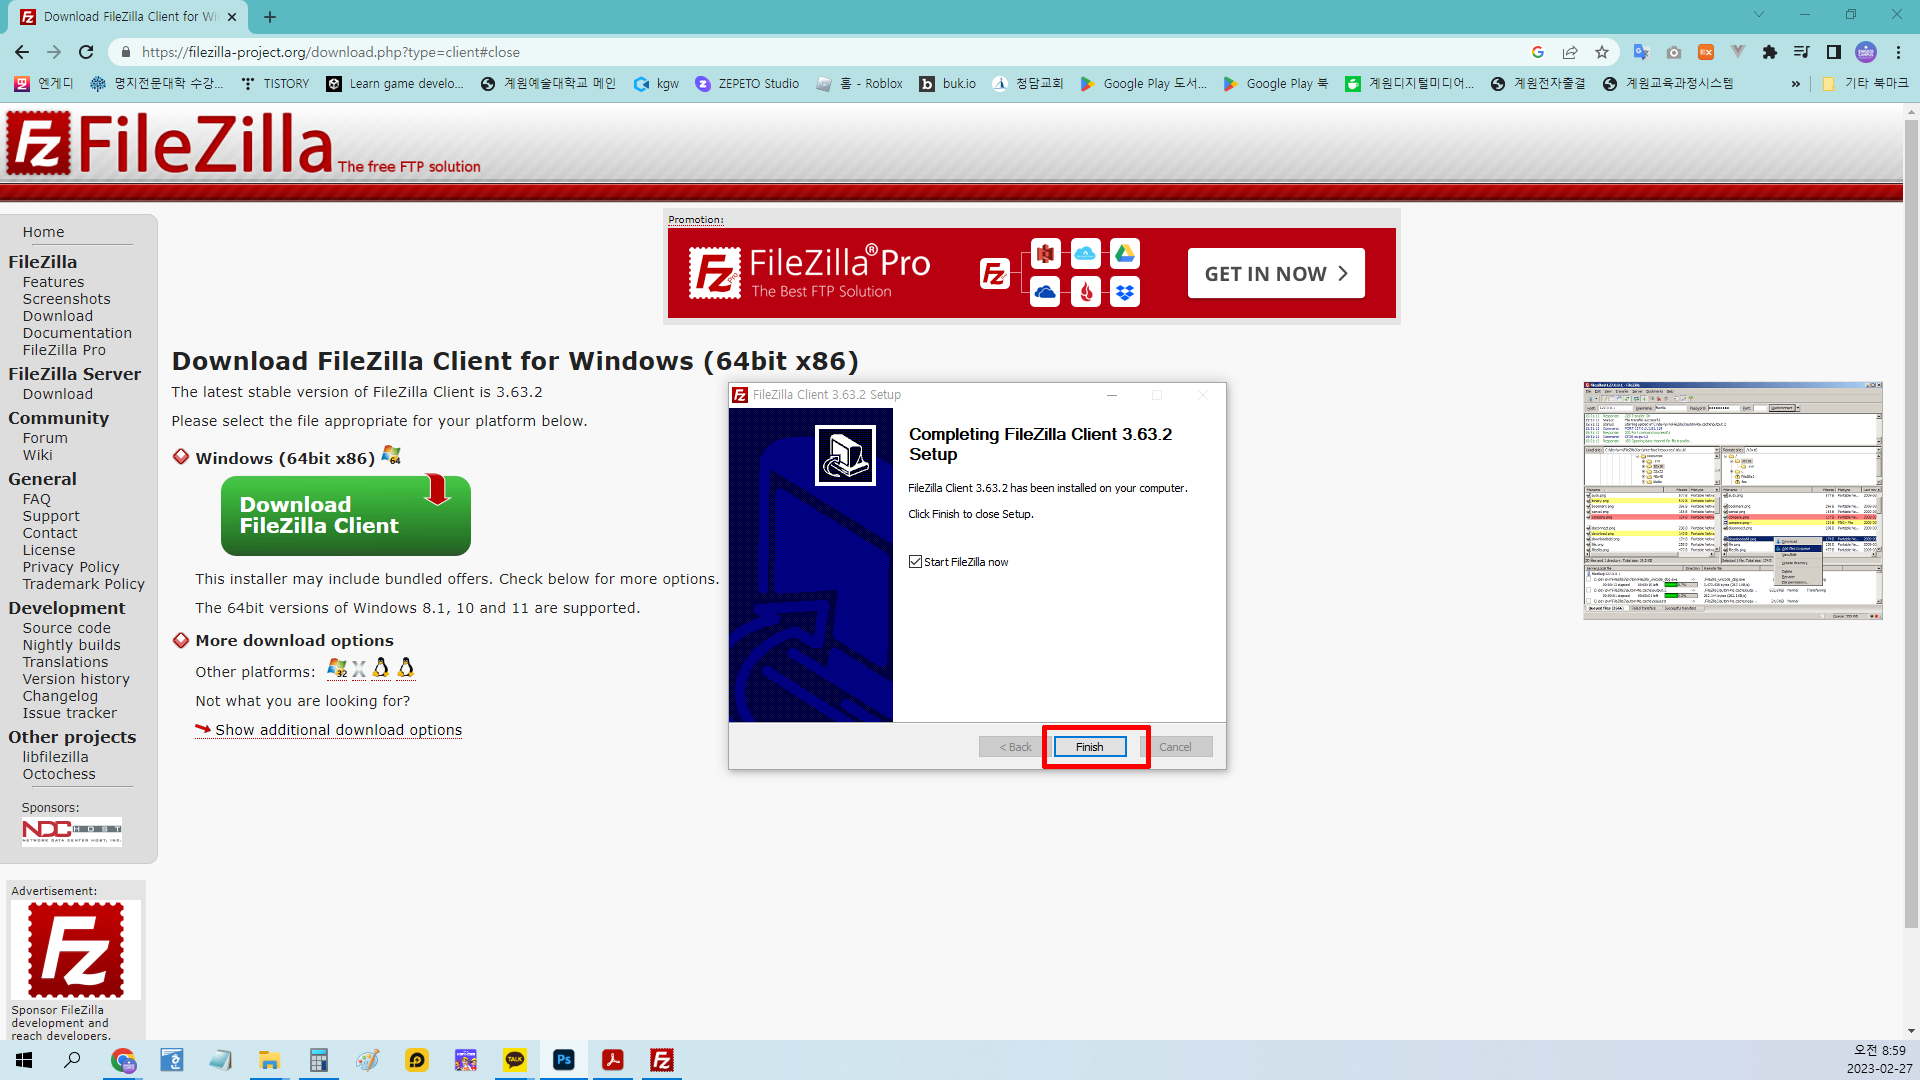The image size is (1920, 1080).
Task: Click the FileZilla logo in the page header
Action: [x=170, y=143]
